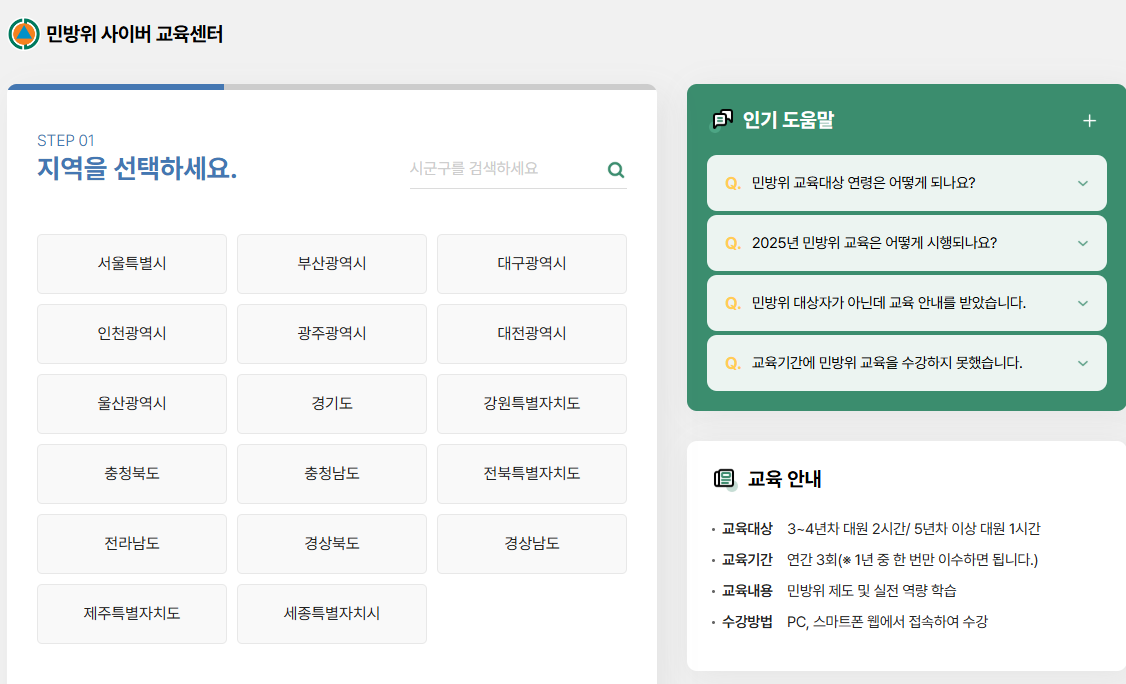The height and width of the screenshot is (684, 1126).
Task: Expand the FAQ about 민방위 교육대상 연령
Action: [906, 183]
